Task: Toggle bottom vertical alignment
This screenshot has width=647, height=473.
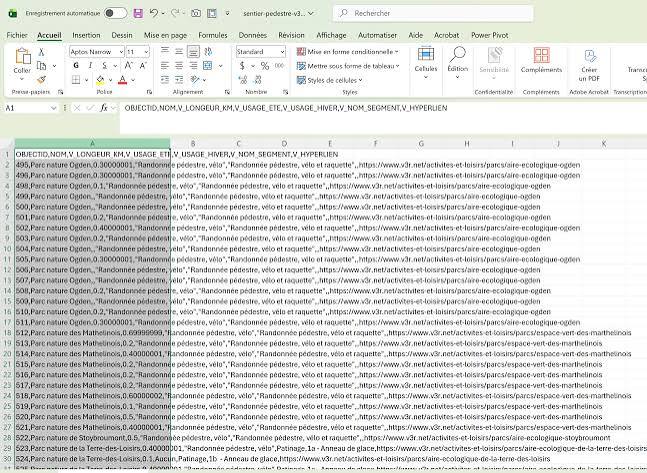Action: (193, 51)
